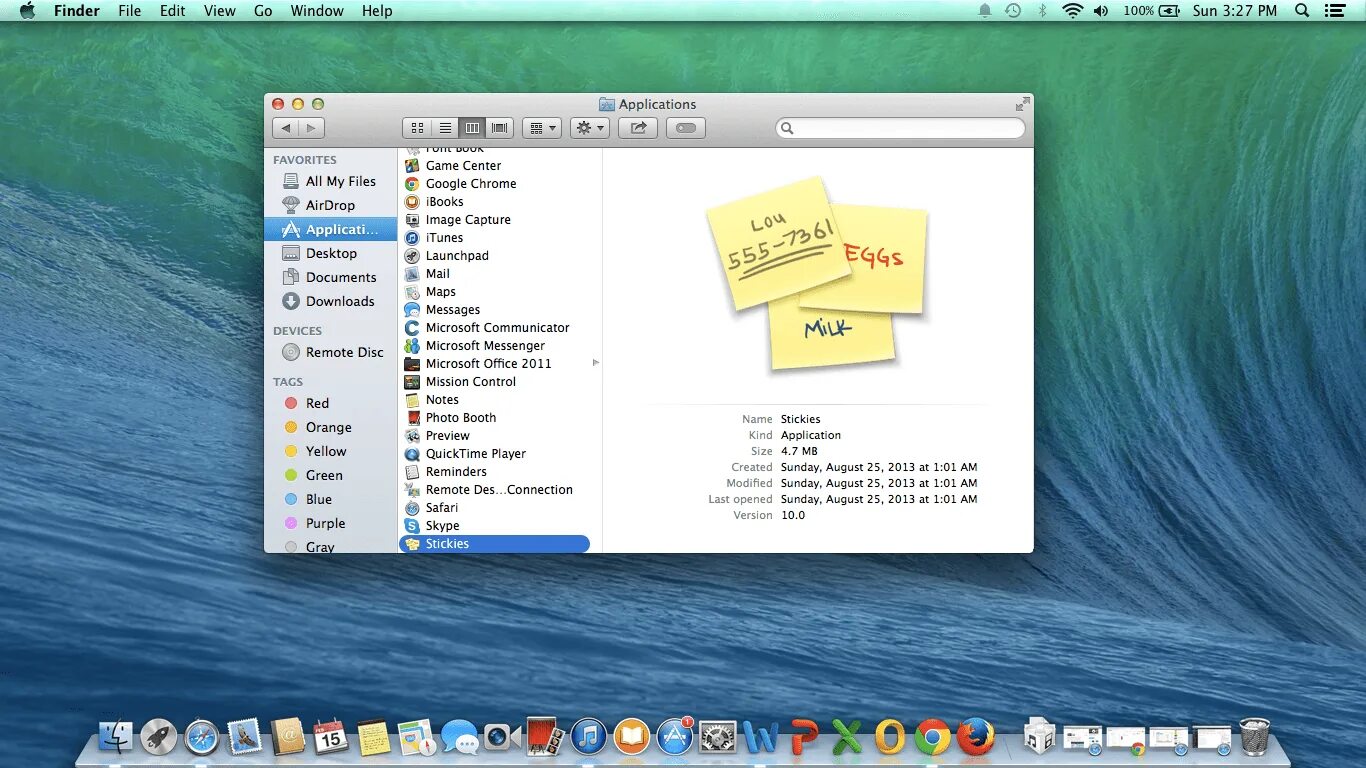Open the Go menu in the menu bar

262,11
